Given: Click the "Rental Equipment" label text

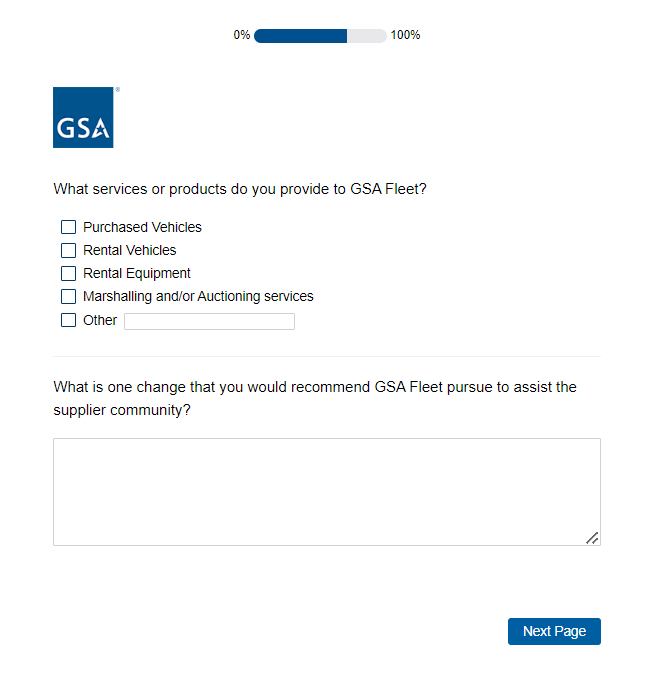Looking at the screenshot, I should (x=137, y=273).
